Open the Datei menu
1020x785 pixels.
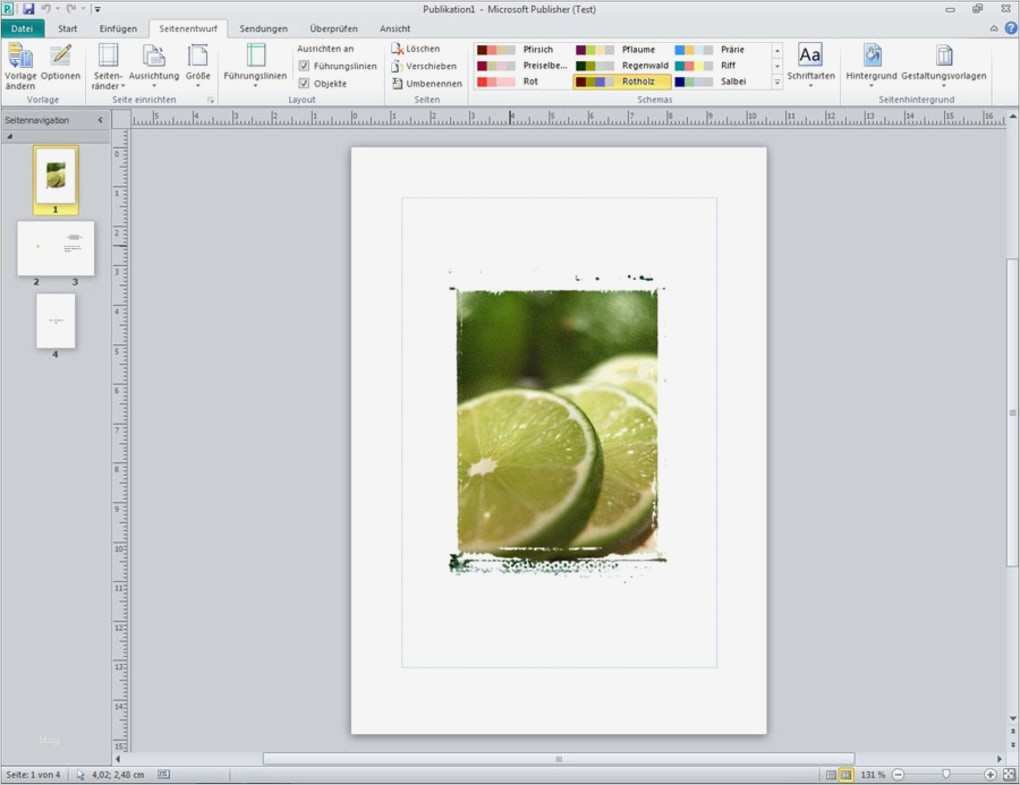click(x=22, y=28)
